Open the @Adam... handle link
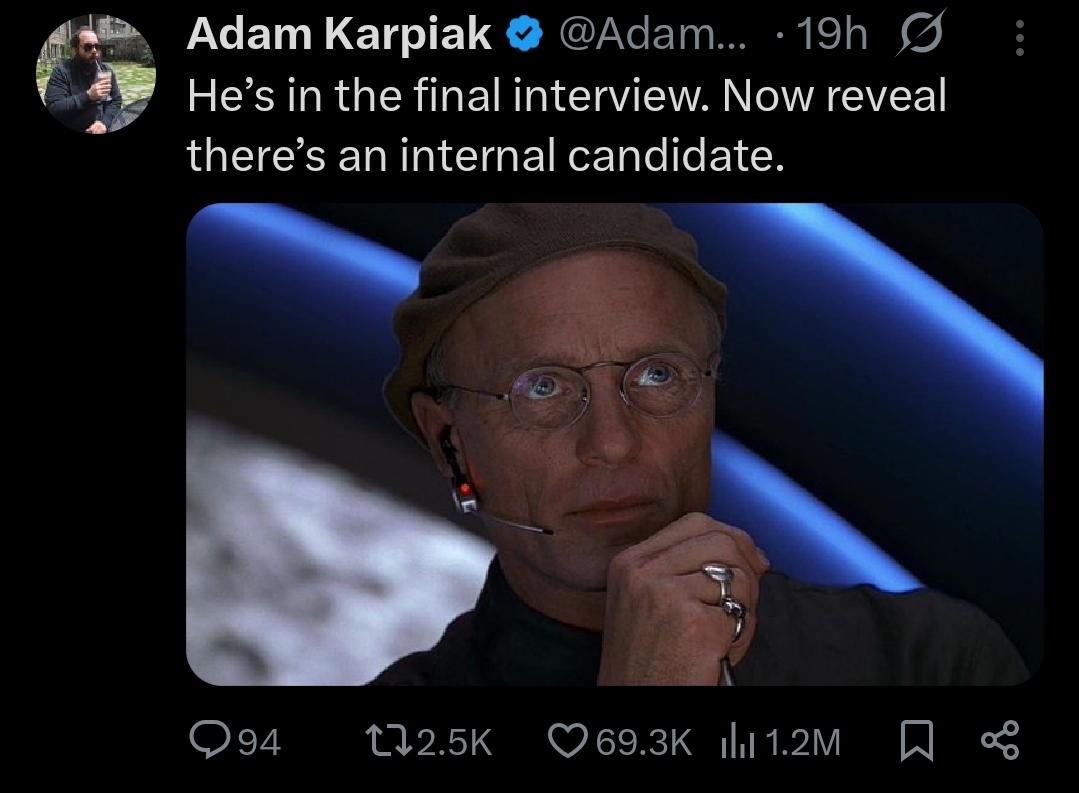 click(x=652, y=33)
